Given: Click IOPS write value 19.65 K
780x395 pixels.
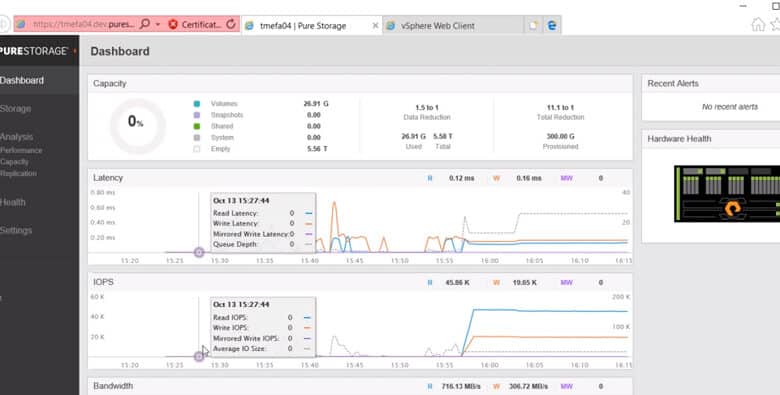Looking at the screenshot, I should point(525,283).
